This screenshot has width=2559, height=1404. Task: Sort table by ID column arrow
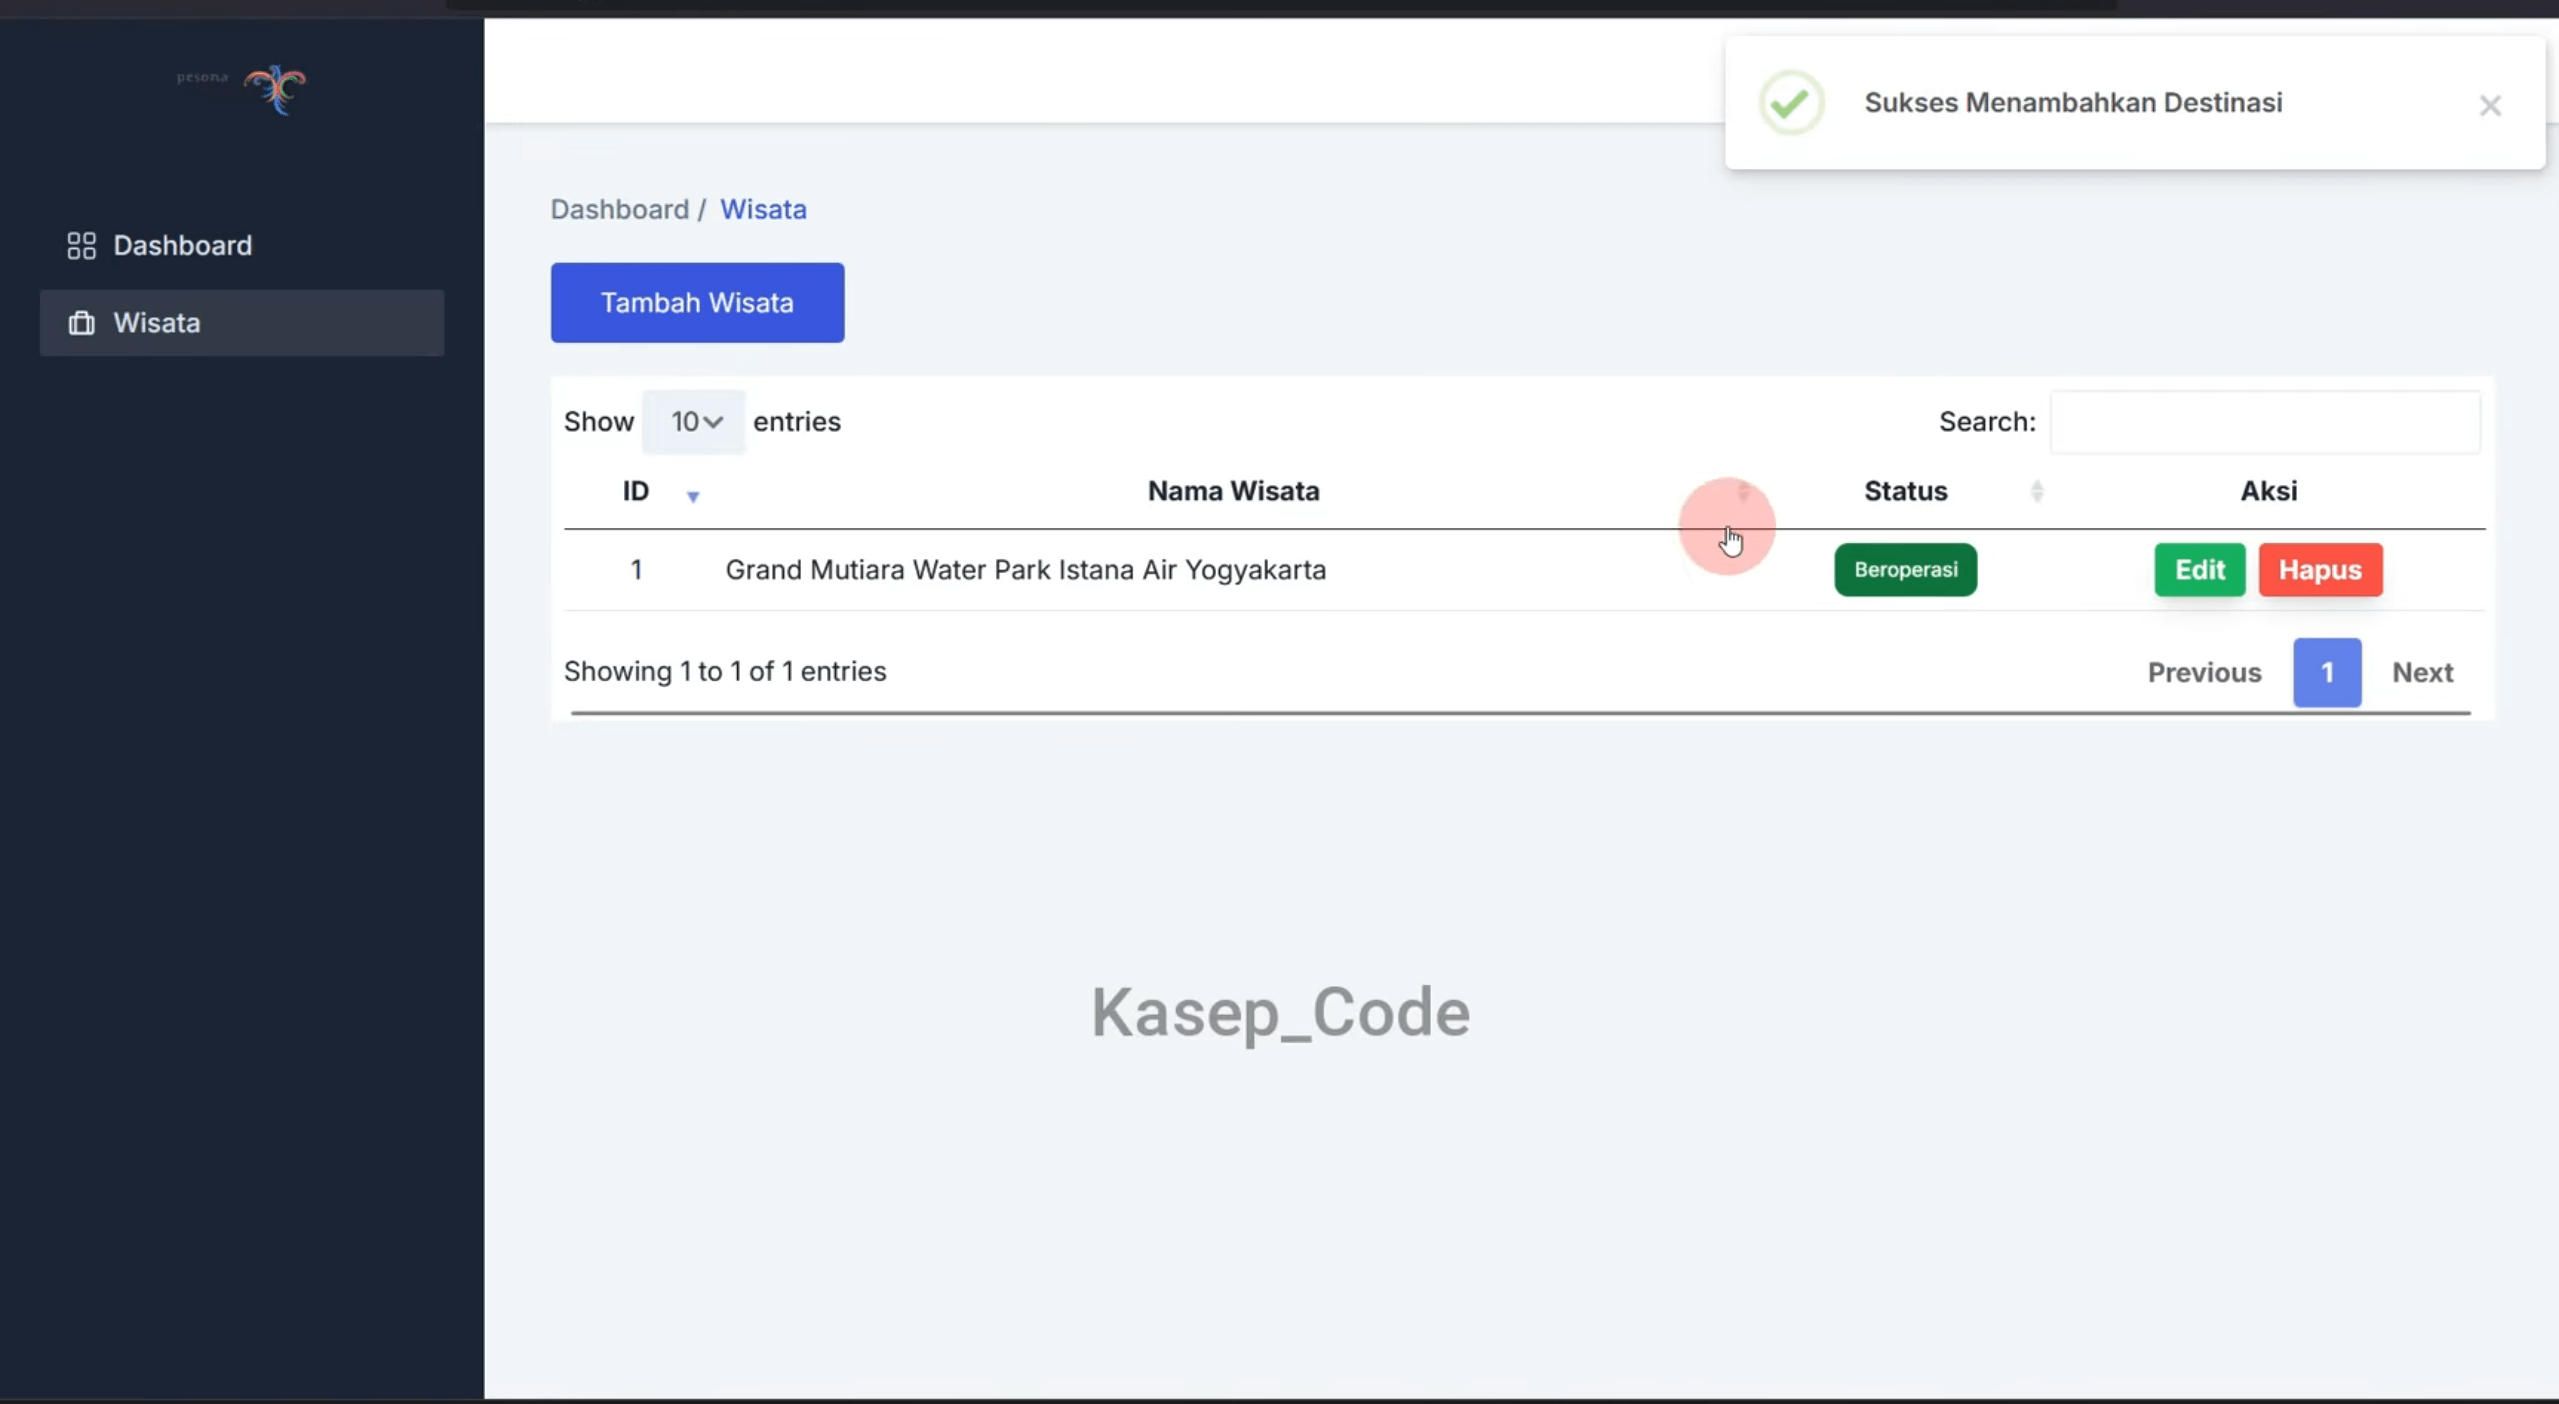click(x=692, y=496)
